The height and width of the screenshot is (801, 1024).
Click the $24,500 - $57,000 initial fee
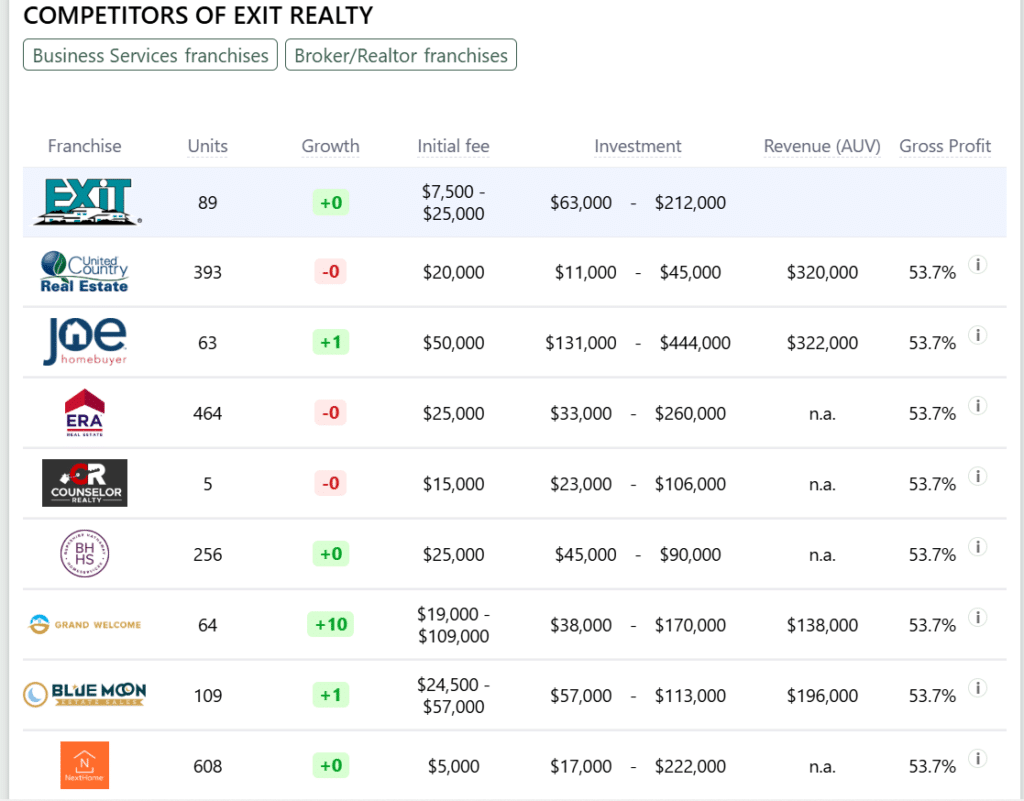453,695
